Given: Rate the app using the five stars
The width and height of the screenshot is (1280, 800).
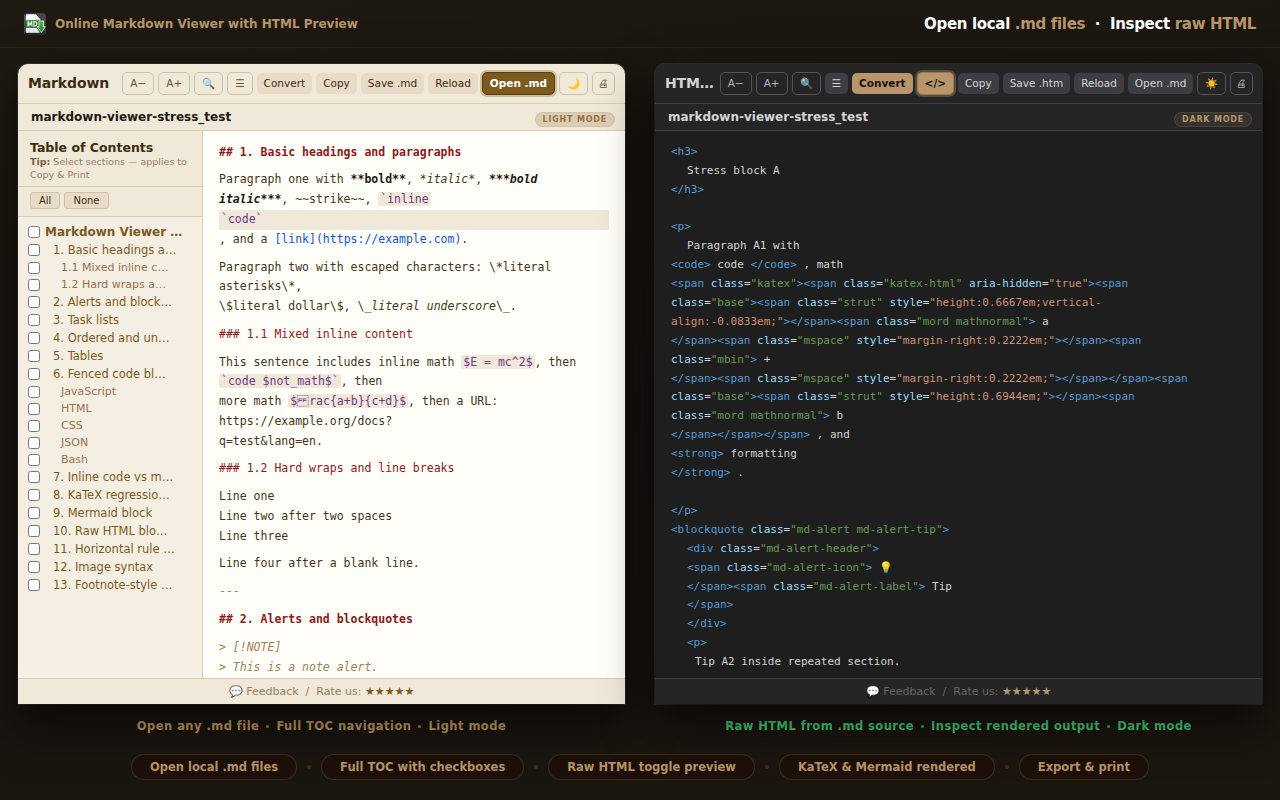Looking at the screenshot, I should [389, 690].
